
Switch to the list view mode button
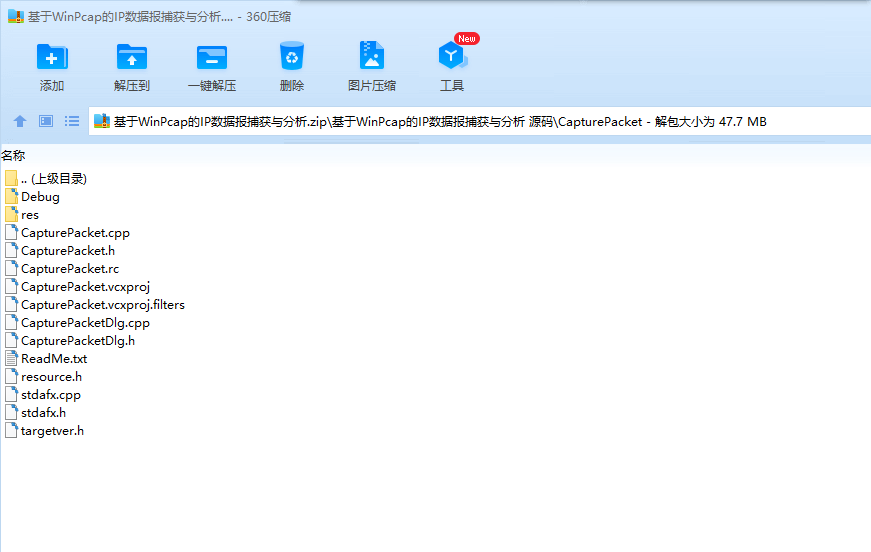[72, 121]
